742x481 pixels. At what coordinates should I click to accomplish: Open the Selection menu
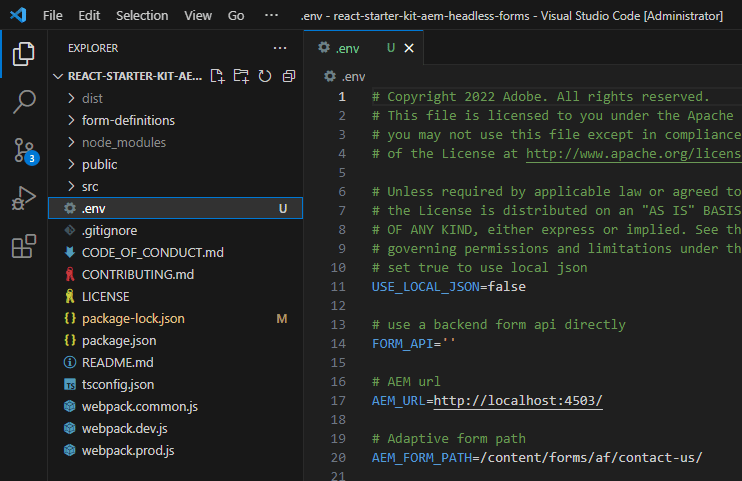(142, 16)
